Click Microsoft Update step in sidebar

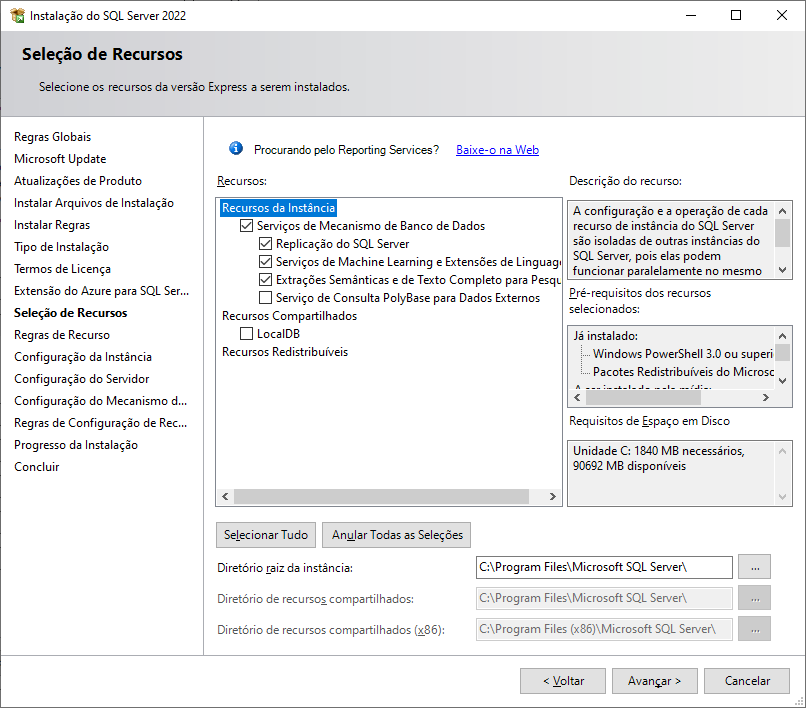tap(60, 159)
